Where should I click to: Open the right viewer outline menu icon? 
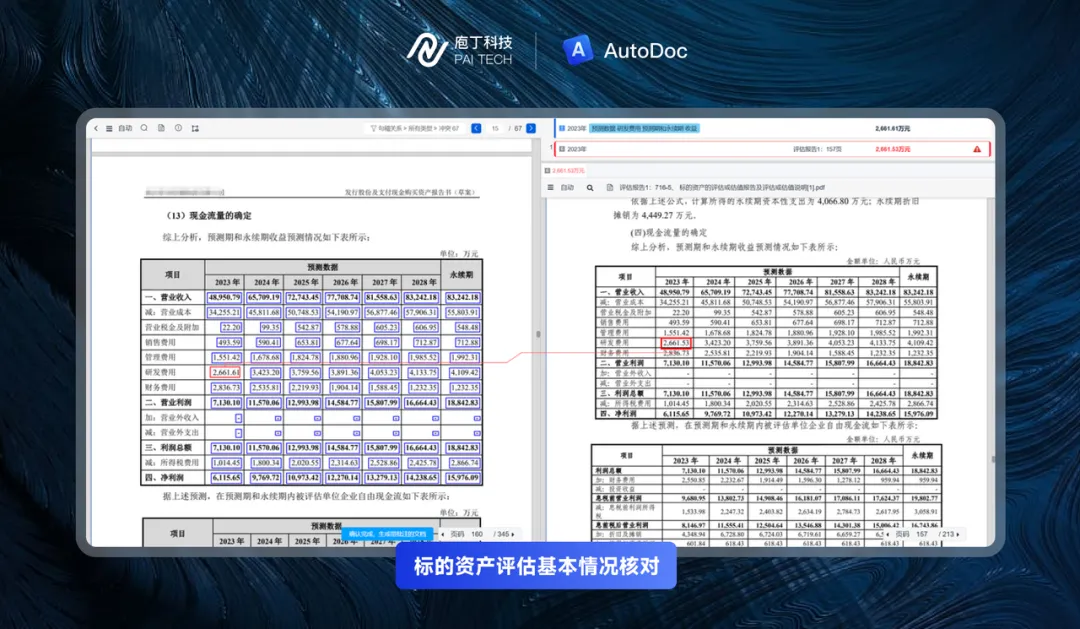(550, 187)
